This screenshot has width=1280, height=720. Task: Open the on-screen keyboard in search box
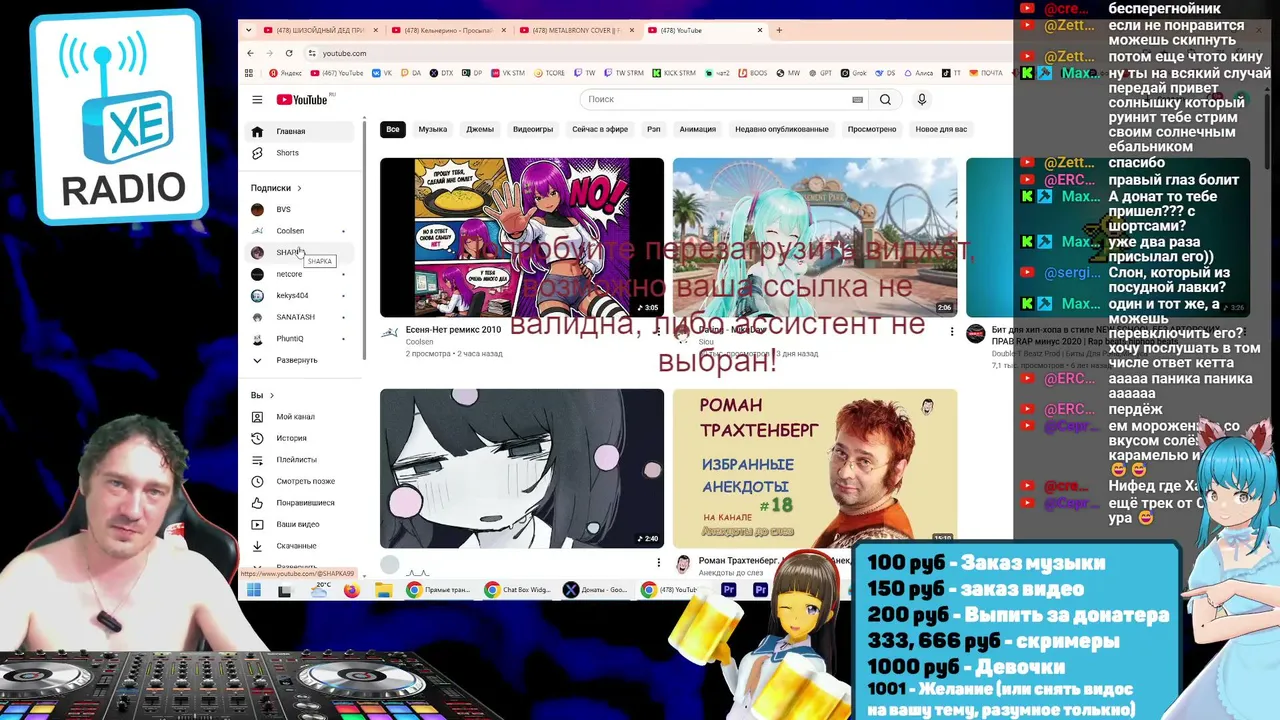(x=857, y=99)
